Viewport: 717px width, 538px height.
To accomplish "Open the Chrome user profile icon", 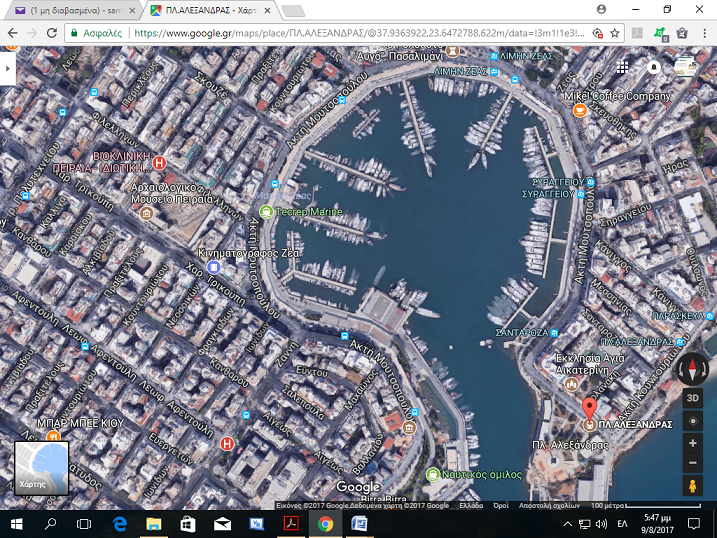I will tap(601, 9).
